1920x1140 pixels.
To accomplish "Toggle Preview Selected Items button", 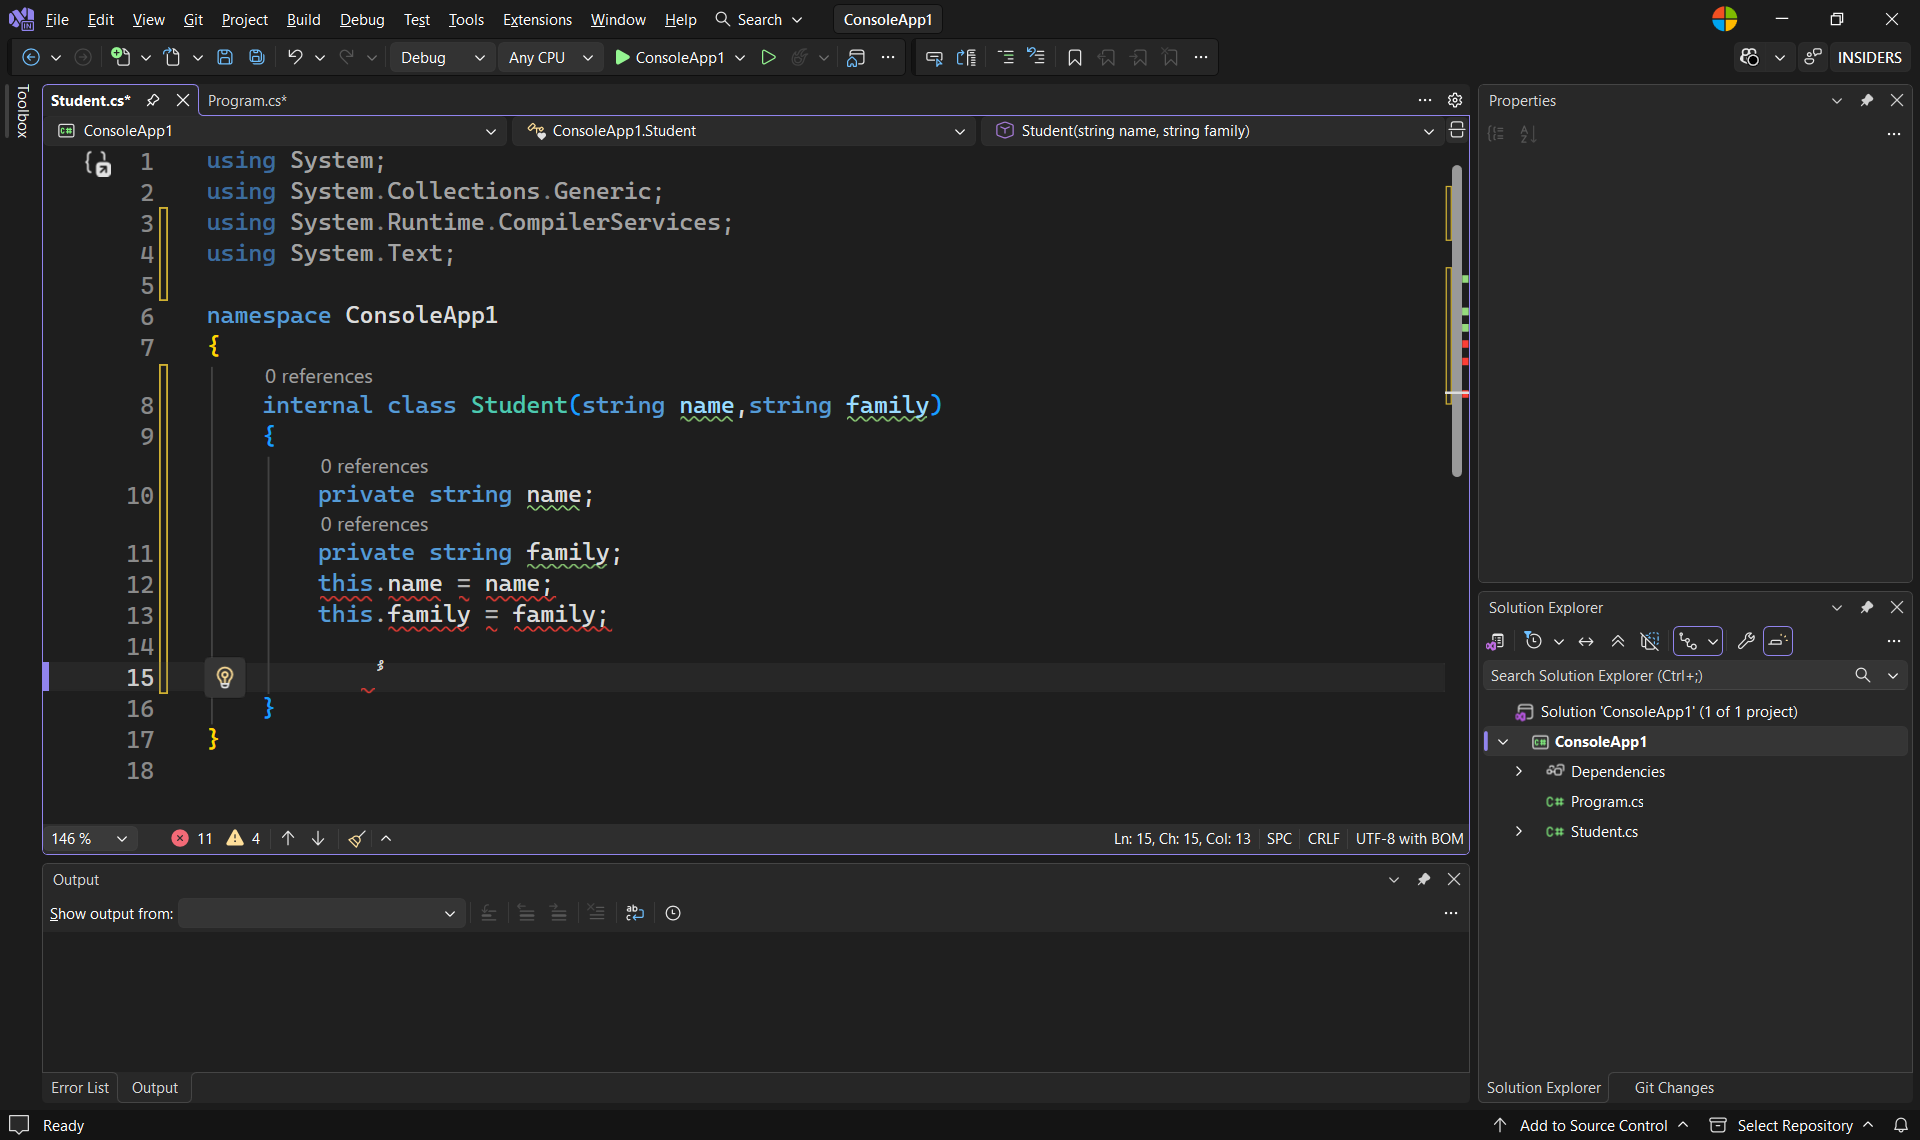I will pos(1778,641).
